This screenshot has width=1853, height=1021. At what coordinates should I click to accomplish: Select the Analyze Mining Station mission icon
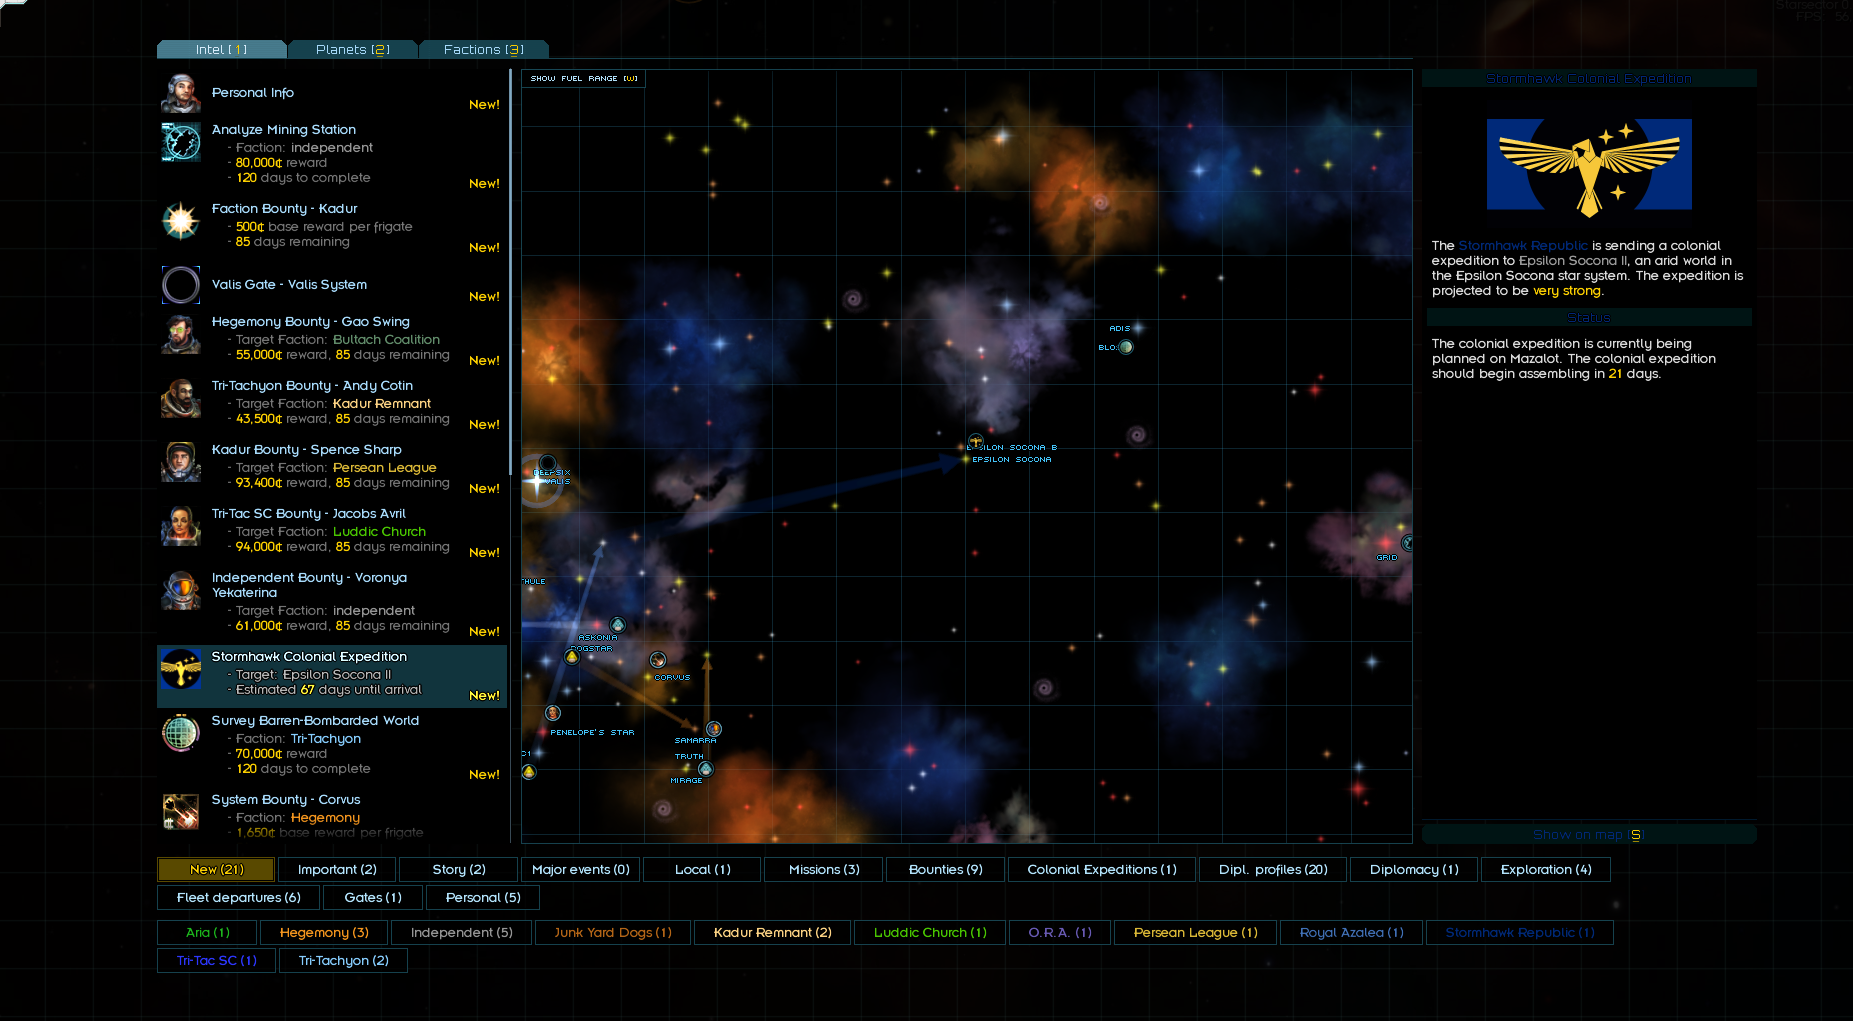click(x=181, y=143)
